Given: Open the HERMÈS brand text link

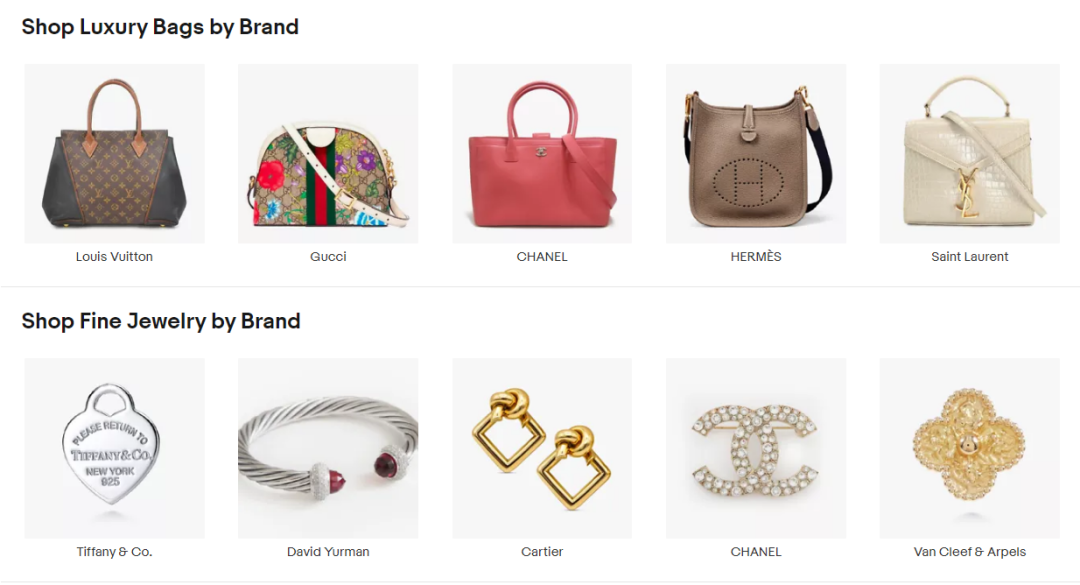Looking at the screenshot, I should pos(756,256).
